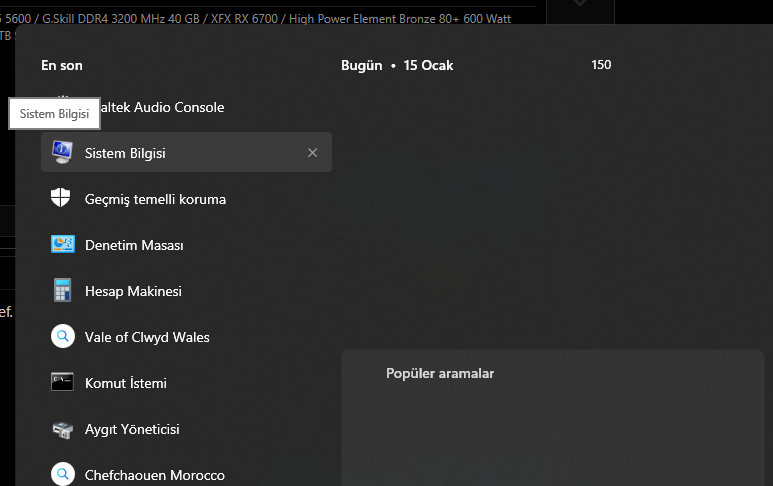Click Vale of Clwyd Wales text
This screenshot has width=773, height=486.
pos(147,337)
